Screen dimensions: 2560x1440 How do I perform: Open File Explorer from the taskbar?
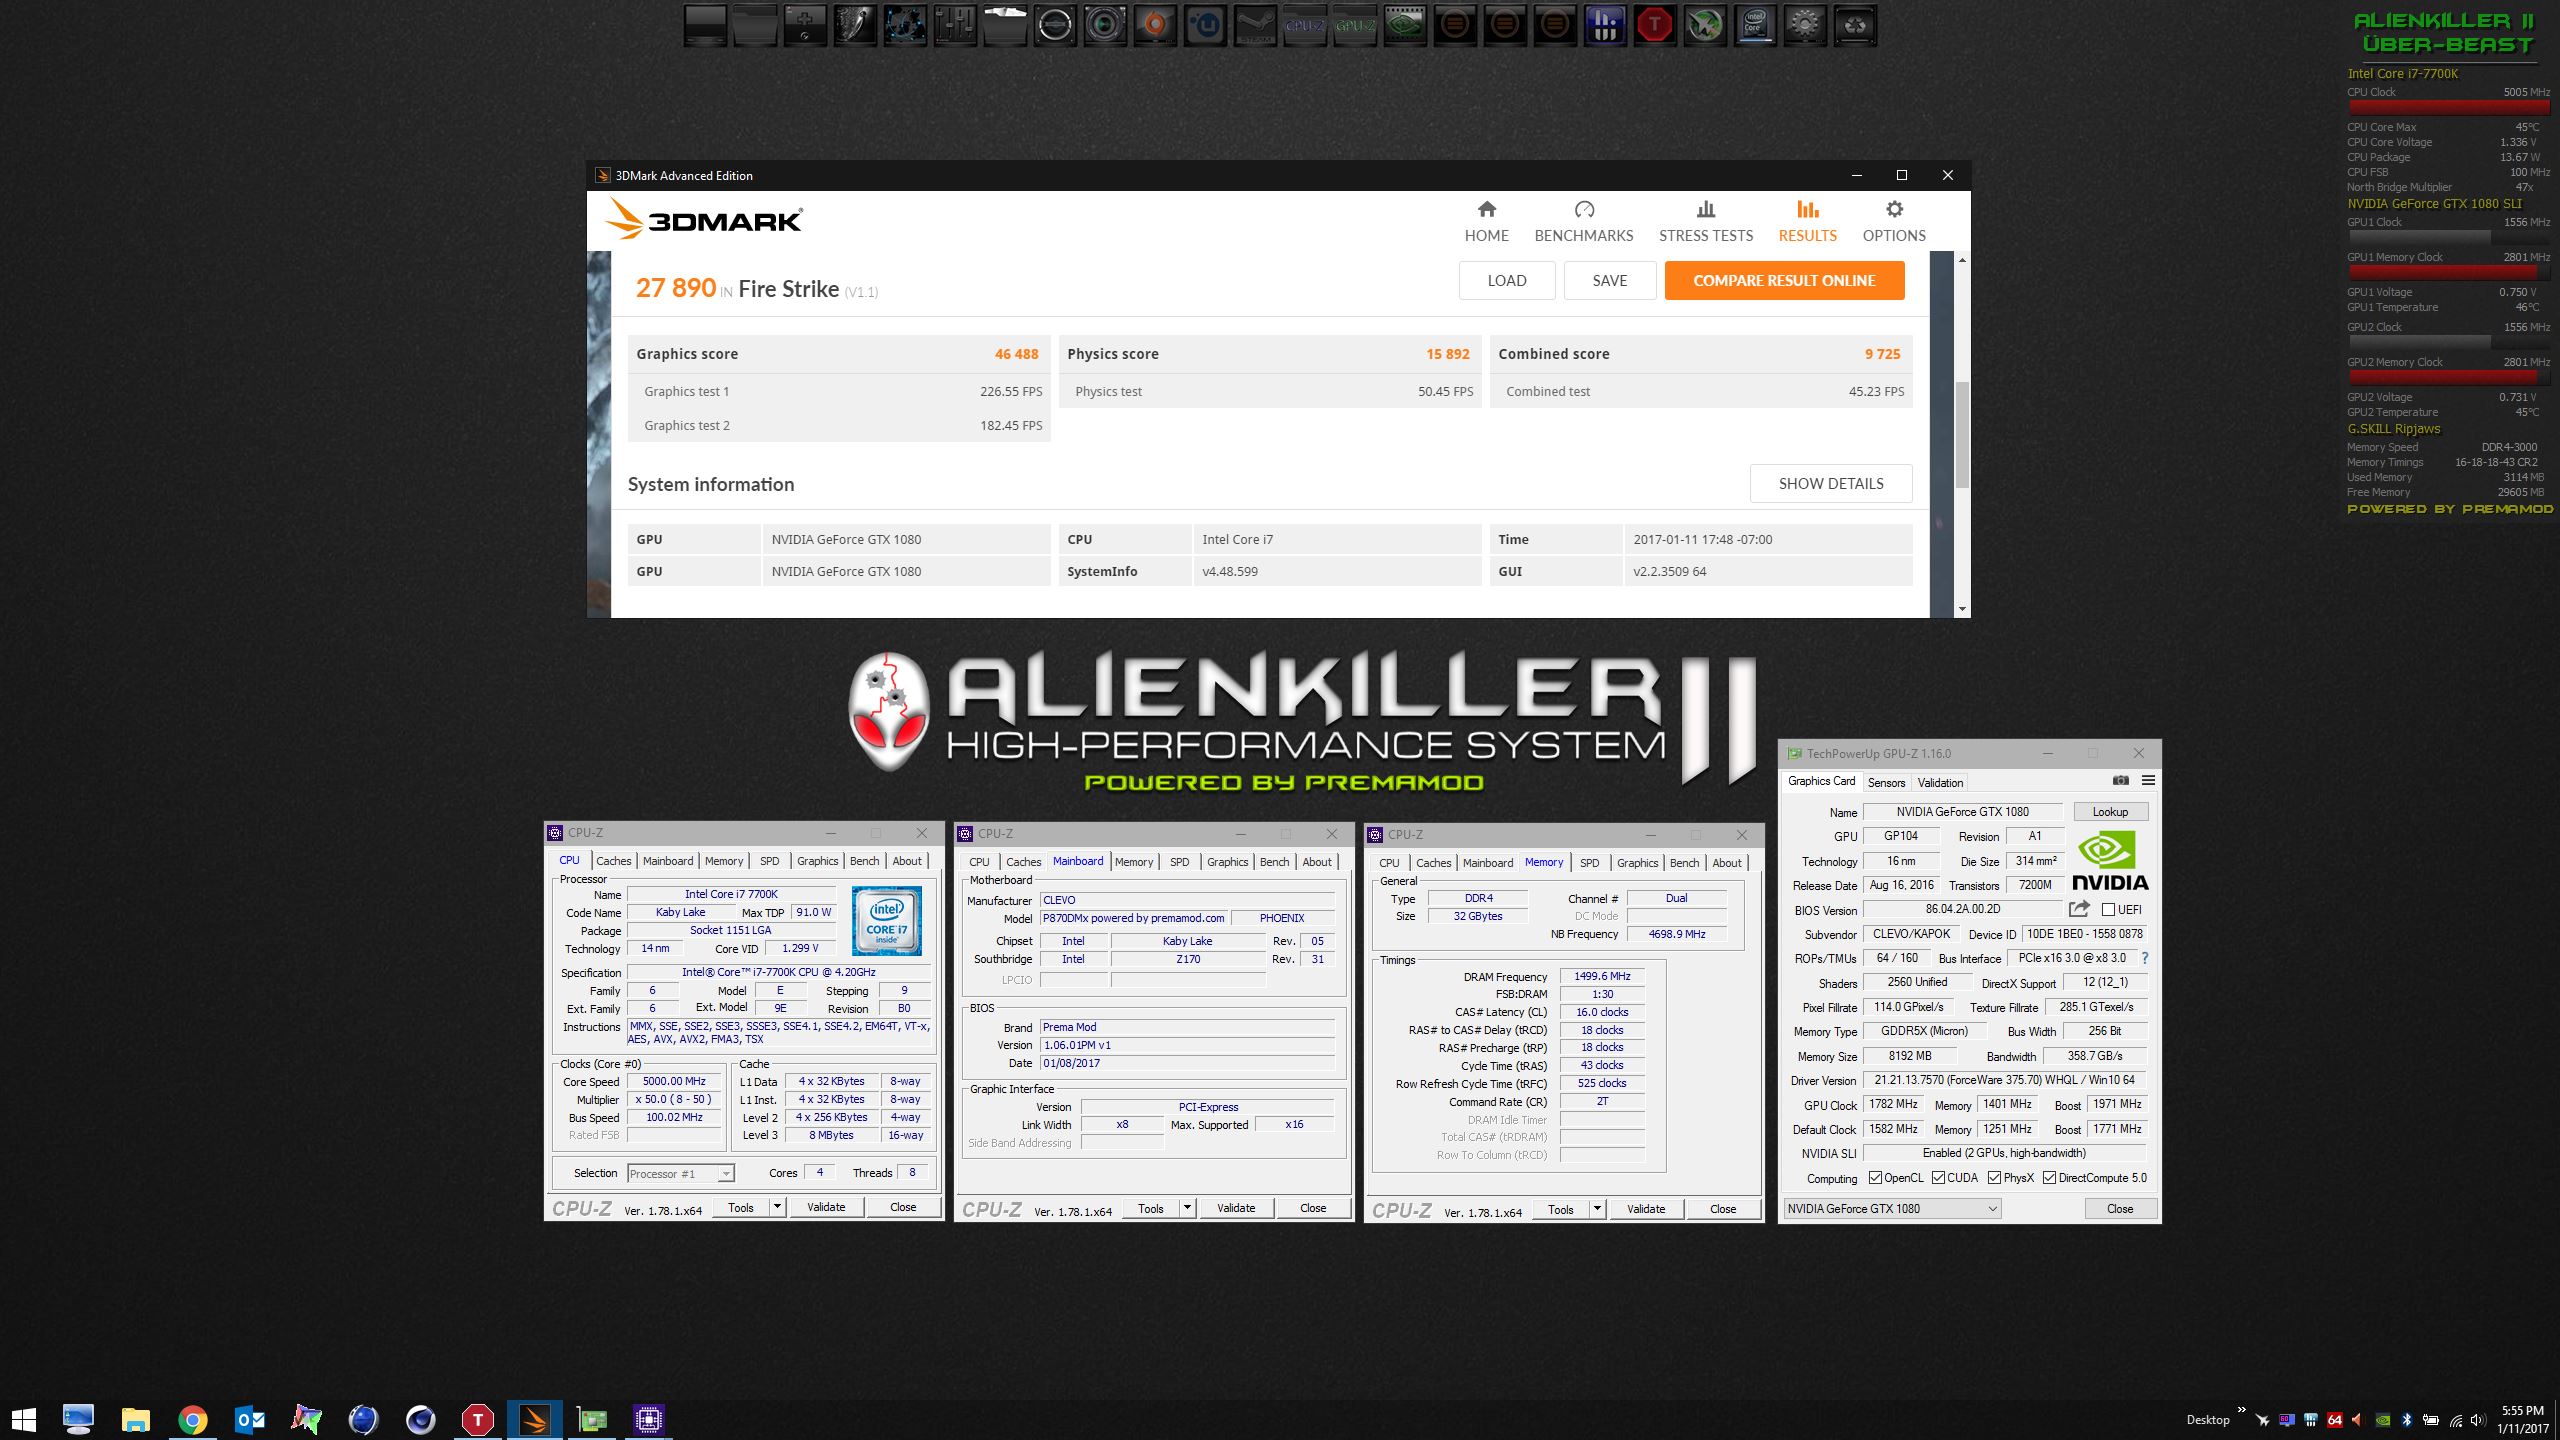pos(136,1419)
